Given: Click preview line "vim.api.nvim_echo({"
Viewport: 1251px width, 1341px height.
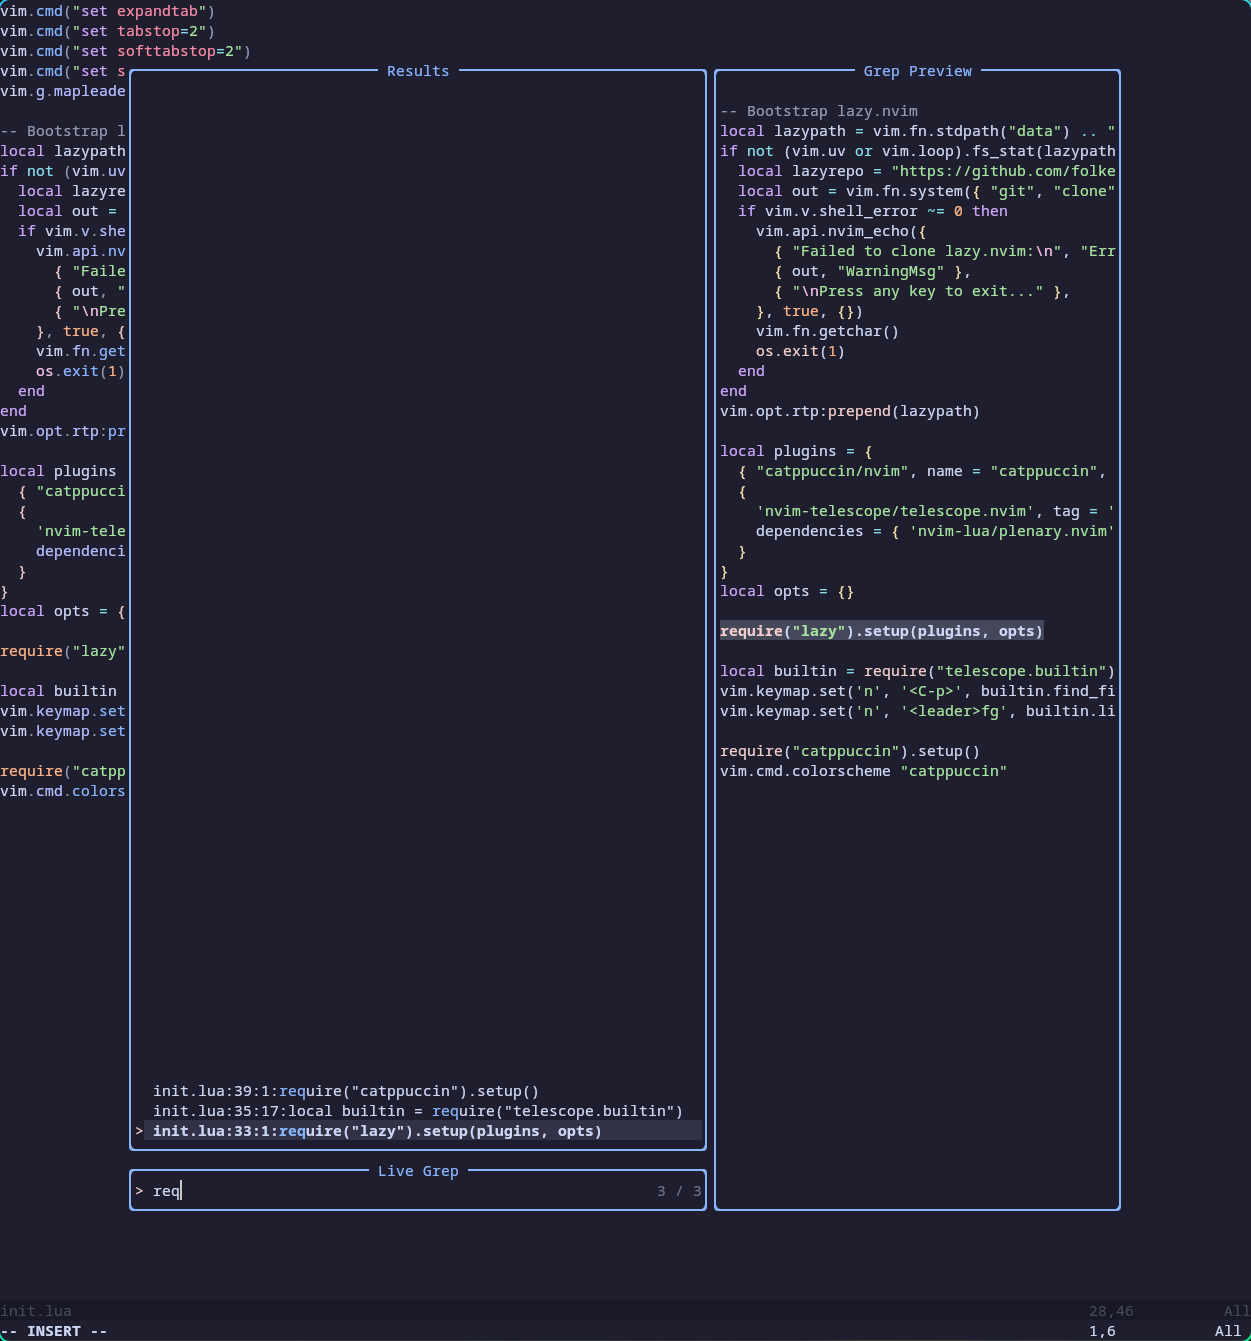Looking at the screenshot, I should coord(841,231).
